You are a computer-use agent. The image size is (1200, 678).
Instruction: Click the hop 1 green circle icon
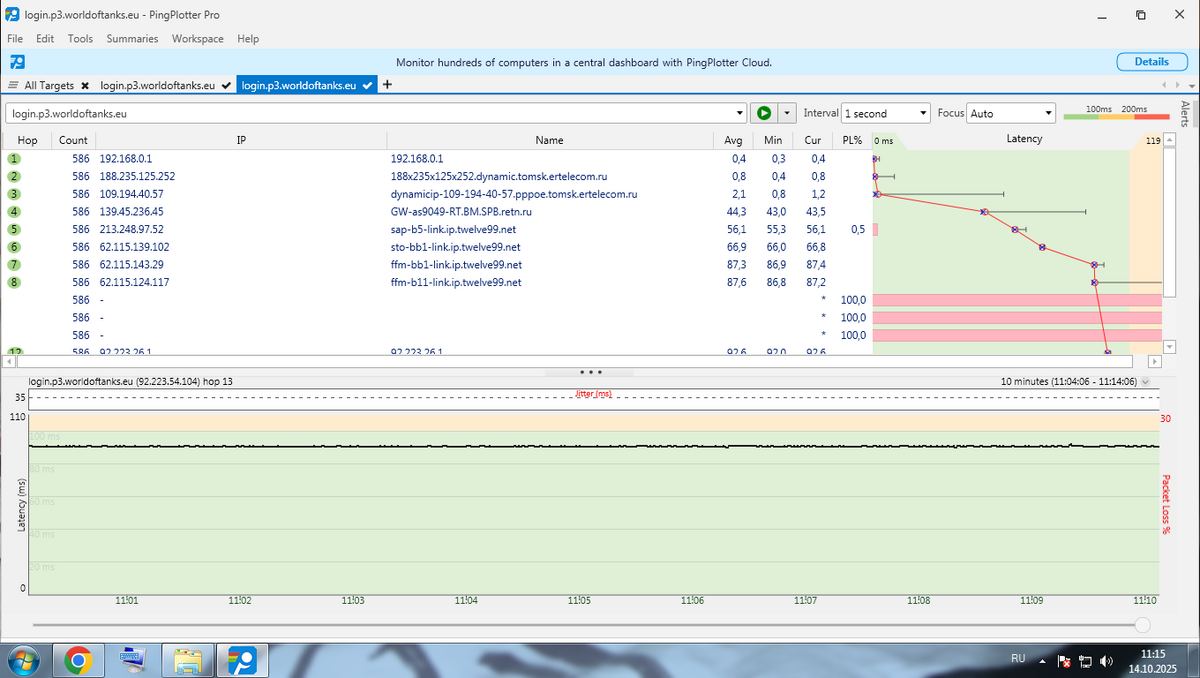point(15,158)
